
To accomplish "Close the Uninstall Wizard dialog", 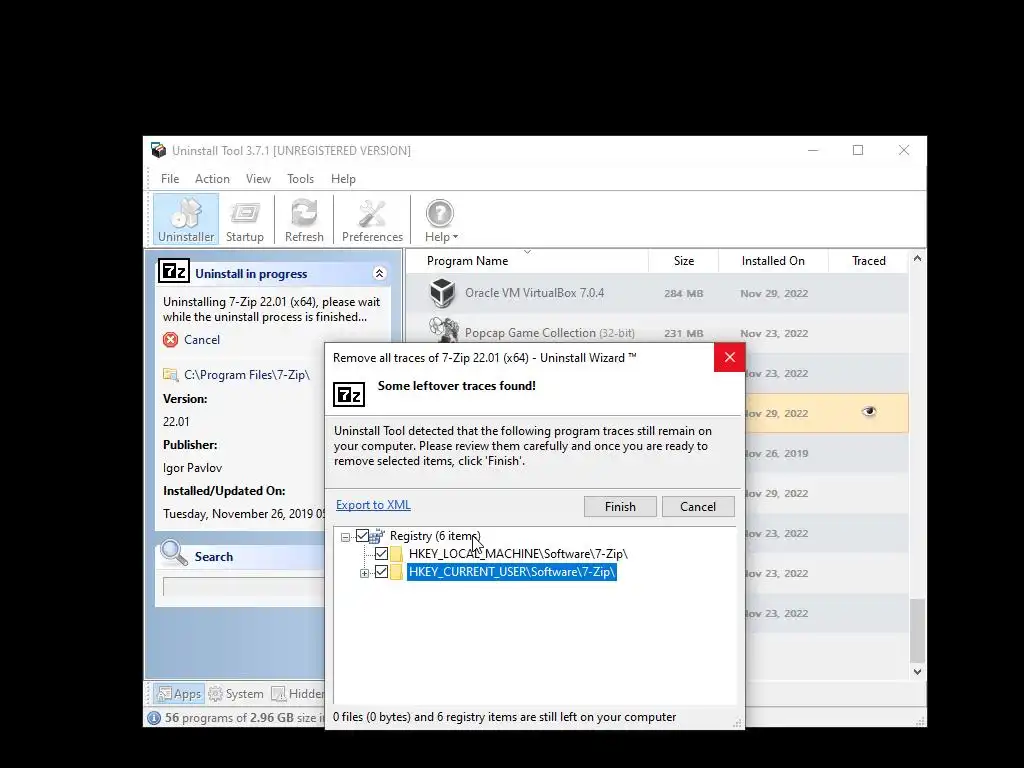I will tap(729, 357).
